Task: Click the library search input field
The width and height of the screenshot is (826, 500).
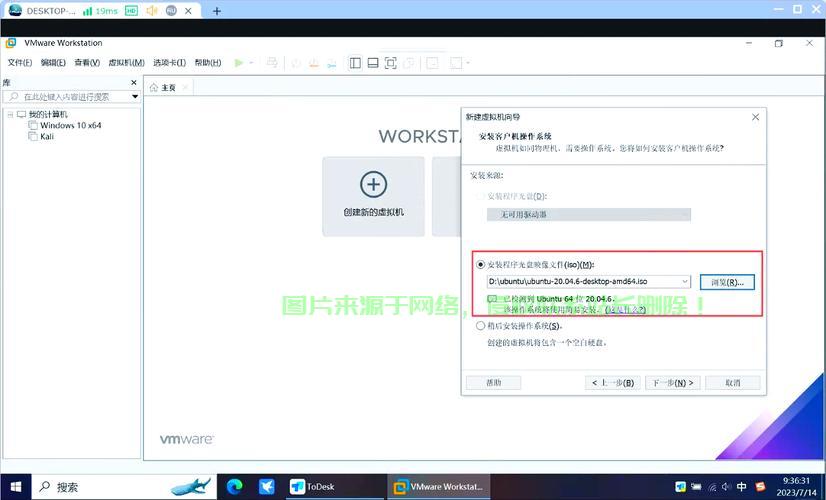Action: (70, 97)
